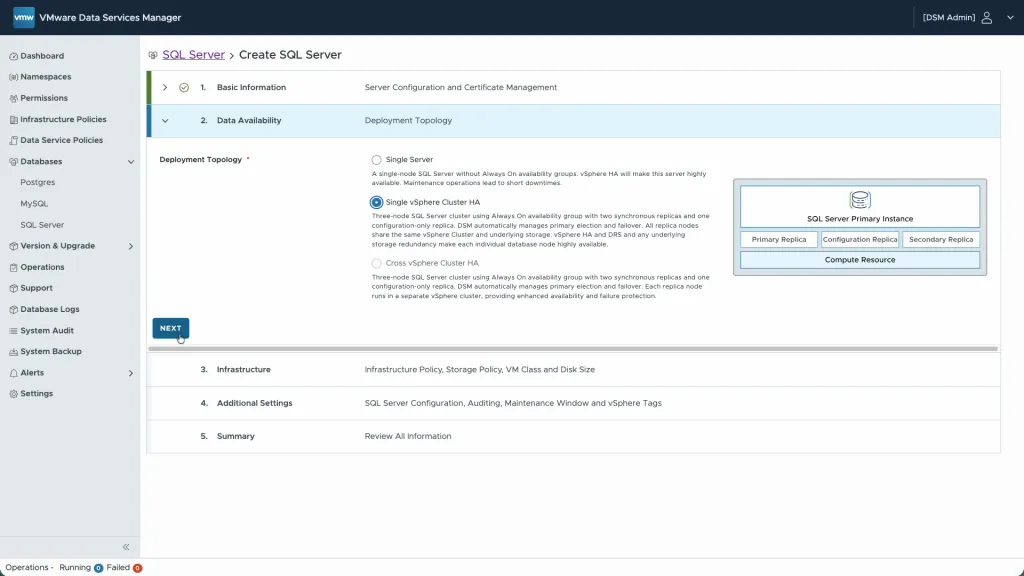Viewport: 1024px width, 576px height.
Task: Collapse the Data Availability step chevron
Action: coord(165,121)
